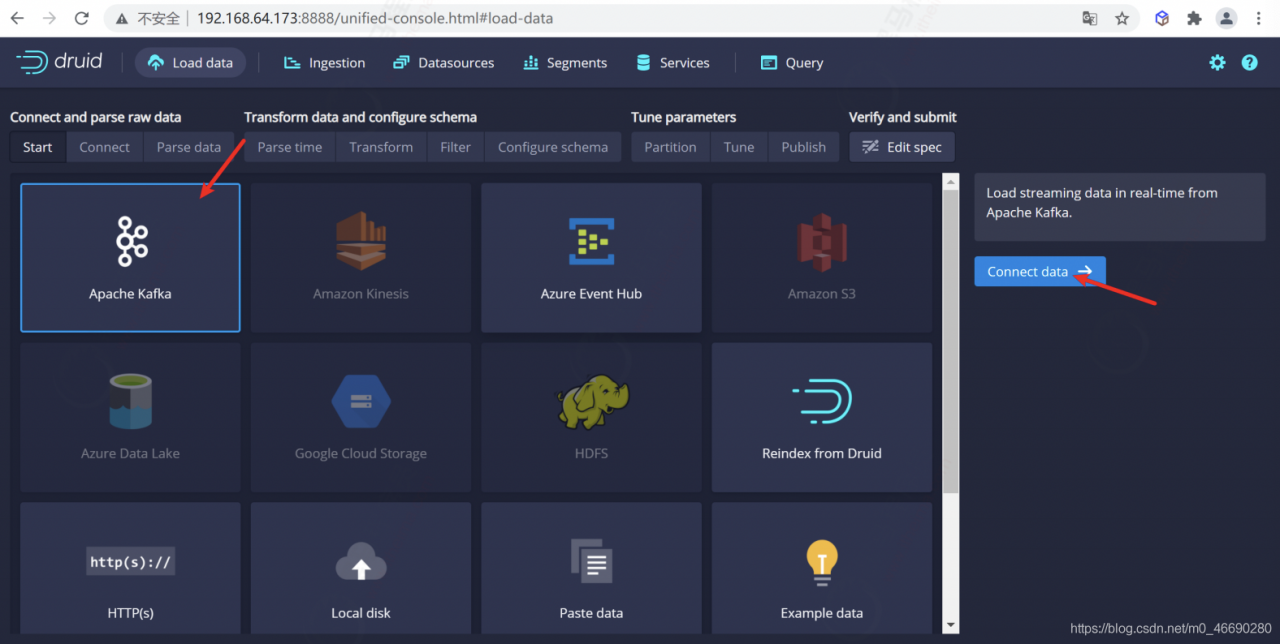1280x644 pixels.
Task: Click the scrollbar down arrow
Action: pos(951,626)
